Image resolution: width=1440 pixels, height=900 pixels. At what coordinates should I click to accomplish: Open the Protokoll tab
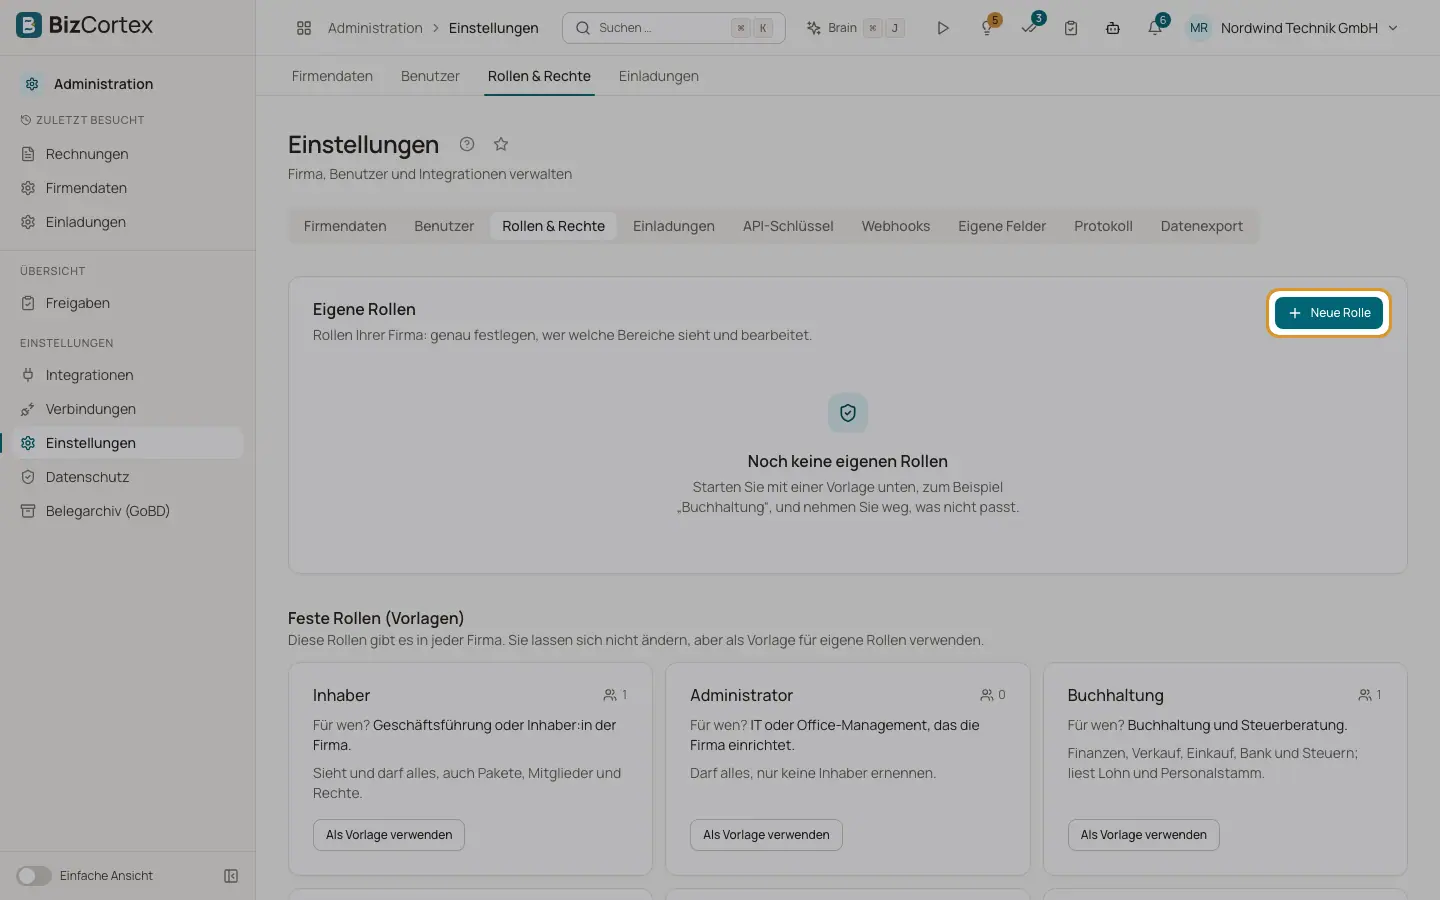click(1103, 226)
